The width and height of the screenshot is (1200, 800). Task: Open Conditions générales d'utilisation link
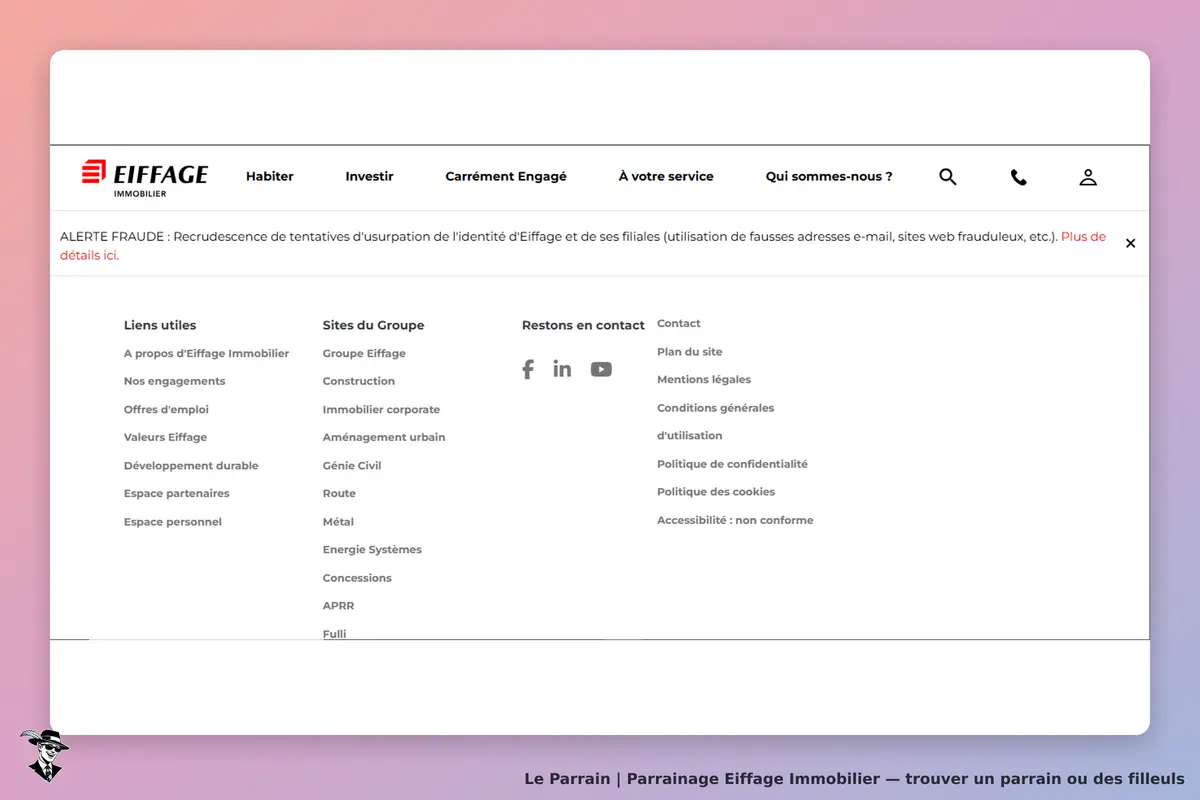[x=716, y=421]
